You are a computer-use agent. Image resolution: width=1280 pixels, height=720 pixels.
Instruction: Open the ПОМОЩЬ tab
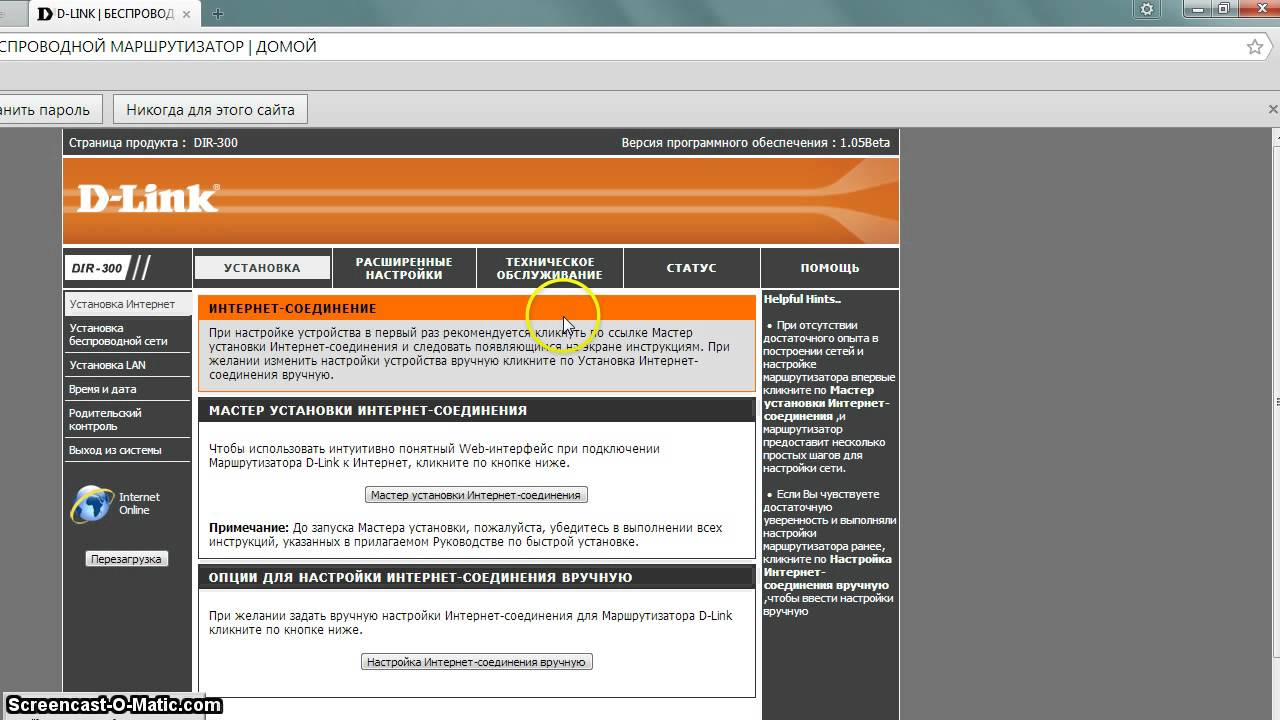click(830, 268)
